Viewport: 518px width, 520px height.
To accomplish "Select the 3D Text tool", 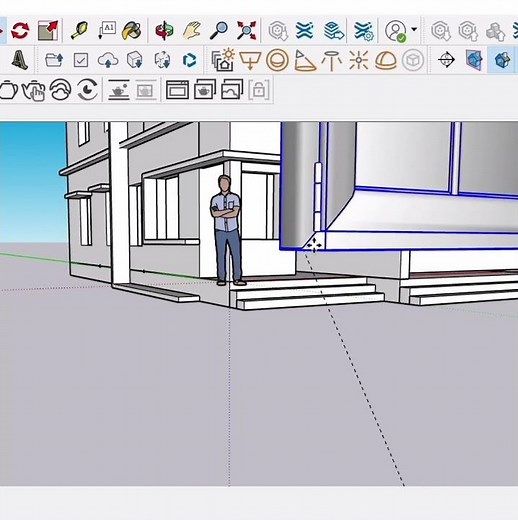I will click(x=19, y=60).
